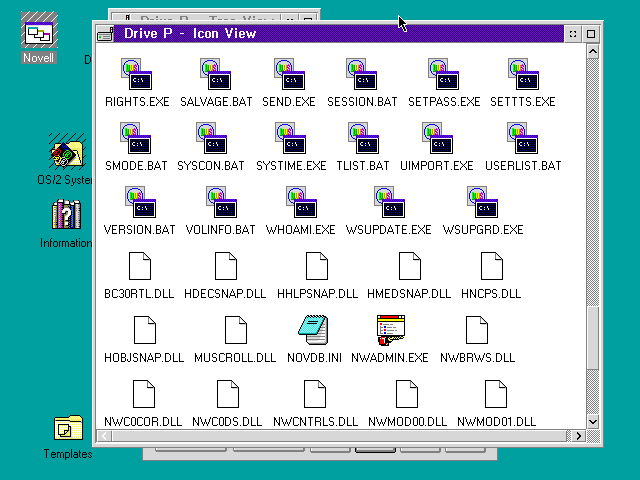Image resolution: width=640 pixels, height=480 pixels.
Task: Open Drive P window system menu icon
Action: pos(105,34)
